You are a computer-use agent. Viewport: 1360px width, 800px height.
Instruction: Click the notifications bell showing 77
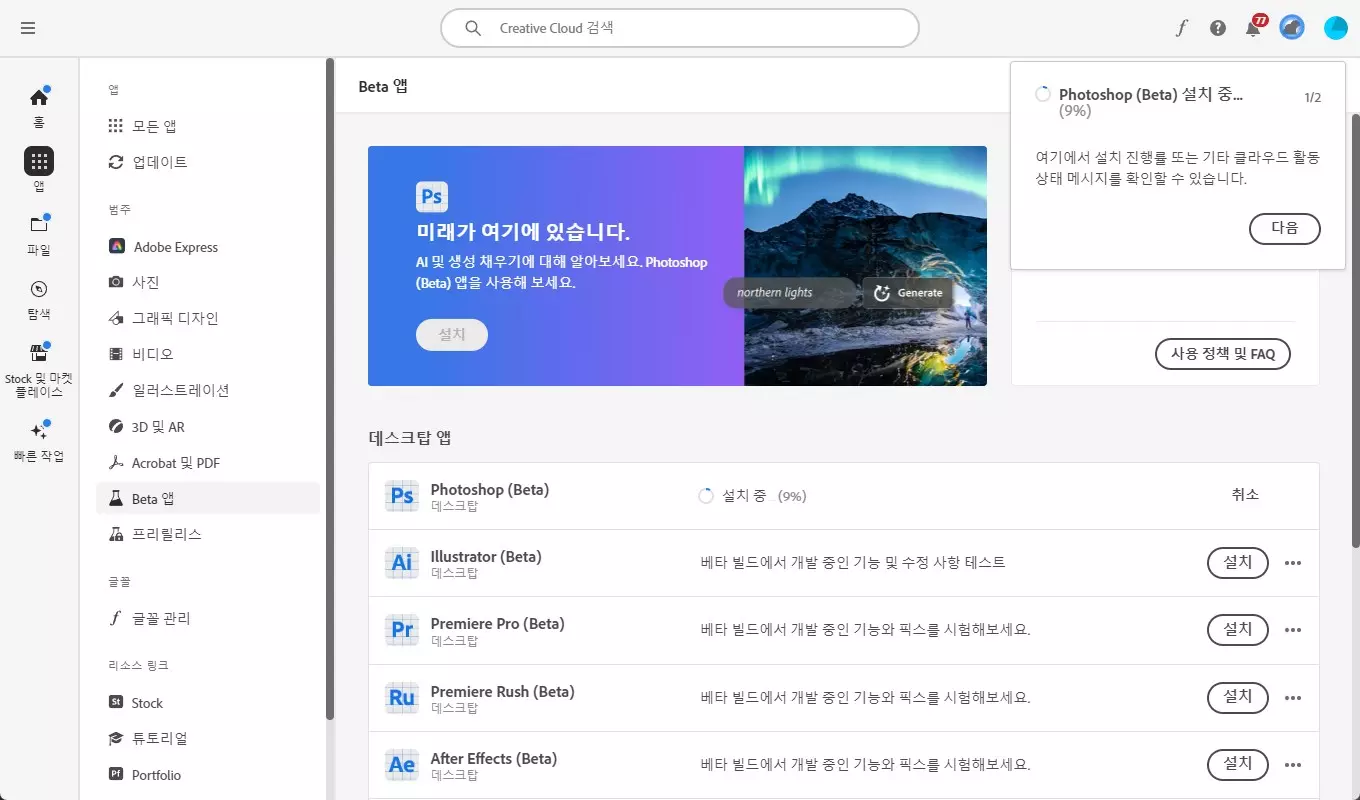tap(1252, 28)
